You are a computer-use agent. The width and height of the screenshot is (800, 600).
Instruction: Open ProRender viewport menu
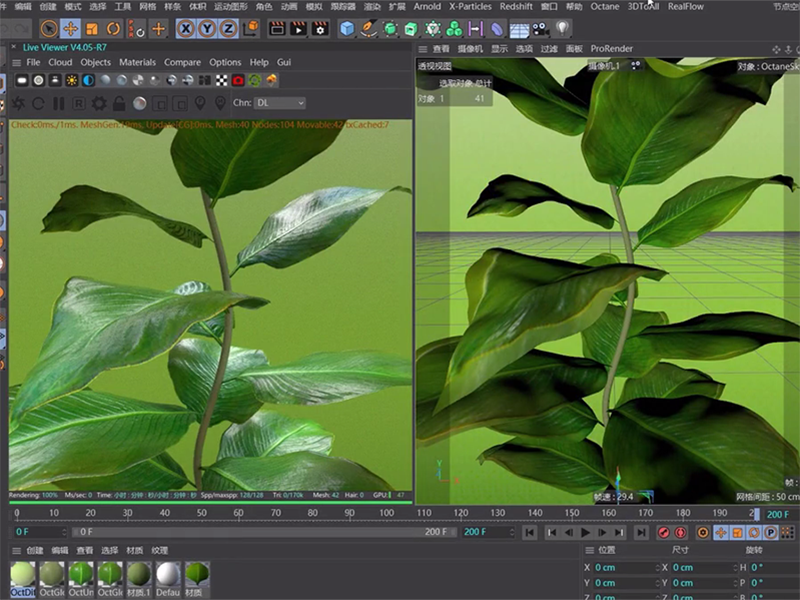(612, 48)
